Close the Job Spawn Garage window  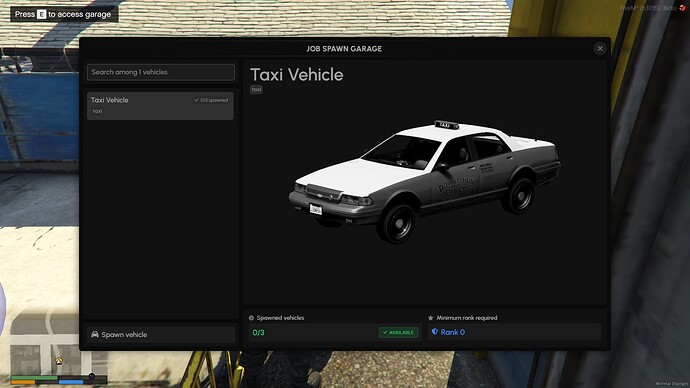pyautogui.click(x=600, y=48)
